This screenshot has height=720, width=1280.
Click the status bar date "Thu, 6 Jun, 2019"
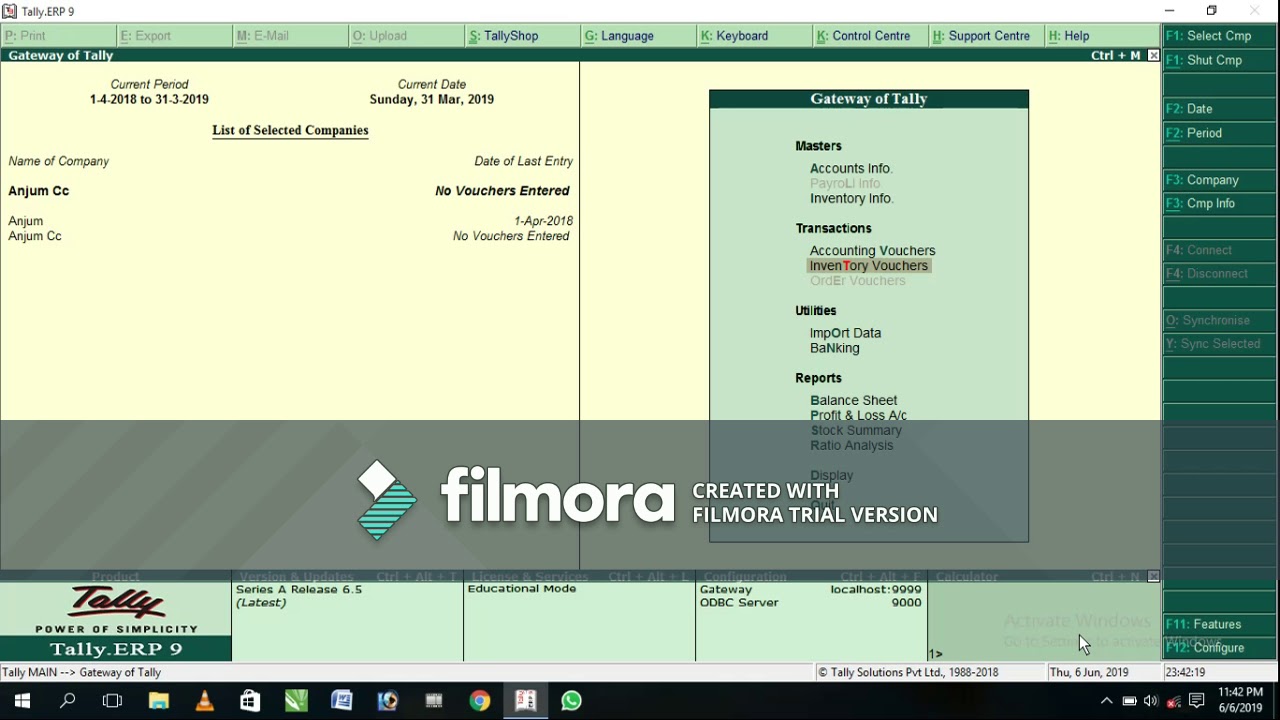[x=1089, y=673]
